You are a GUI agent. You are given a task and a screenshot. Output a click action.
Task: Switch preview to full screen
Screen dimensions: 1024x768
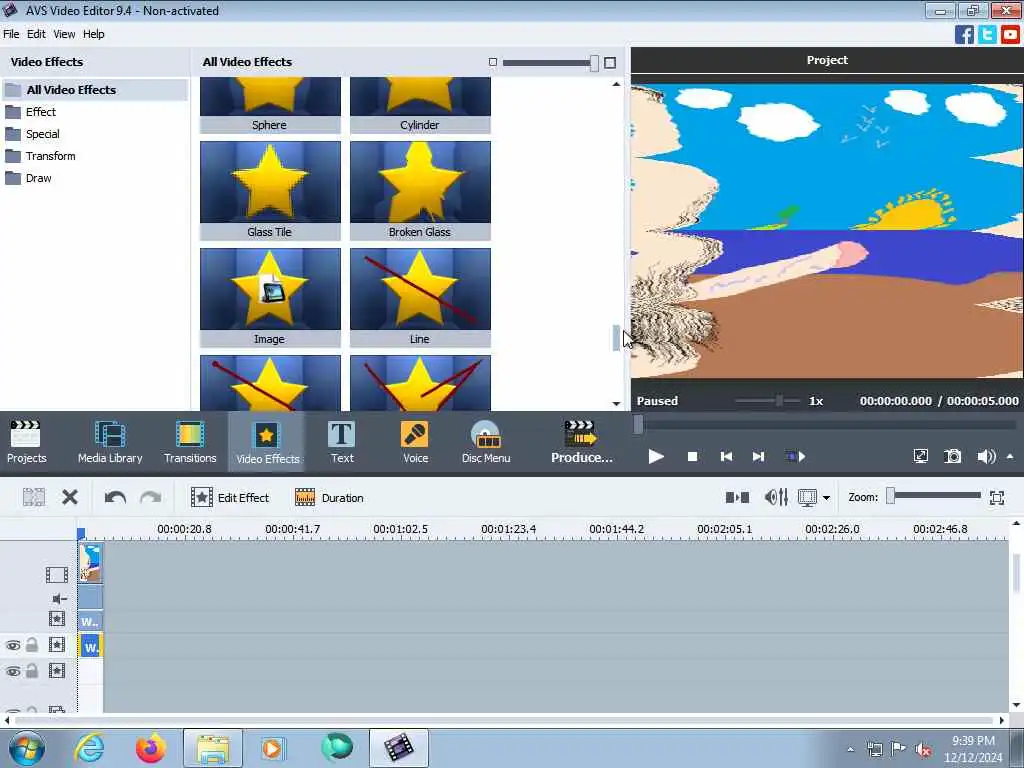921,456
